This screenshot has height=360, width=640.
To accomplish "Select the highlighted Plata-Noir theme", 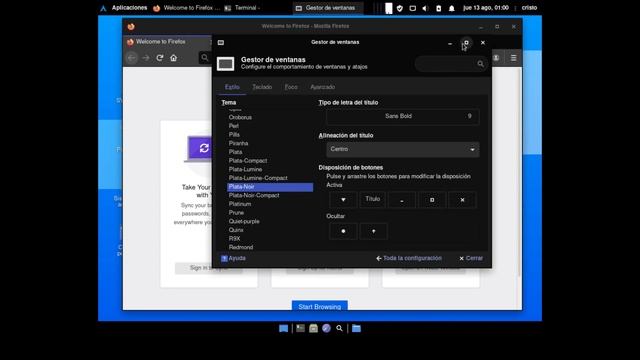I will tap(270, 187).
